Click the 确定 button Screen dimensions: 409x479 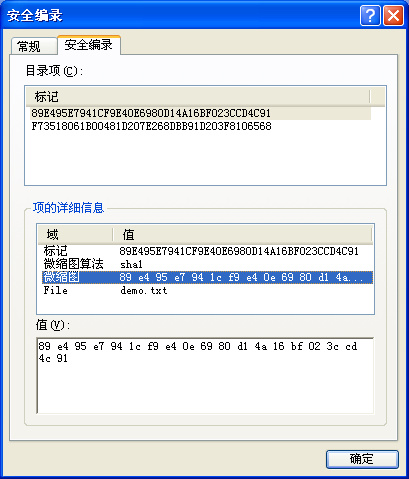pyautogui.click(x=362, y=459)
